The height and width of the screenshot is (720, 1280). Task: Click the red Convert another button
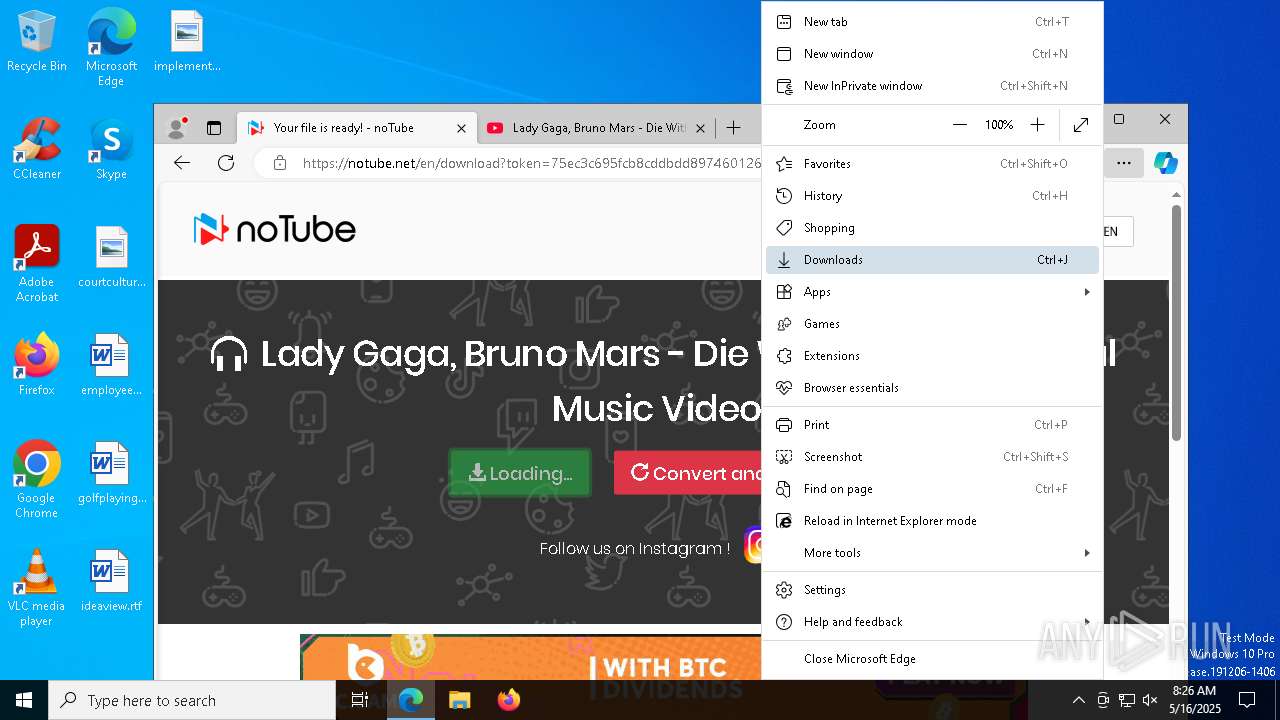click(x=688, y=473)
